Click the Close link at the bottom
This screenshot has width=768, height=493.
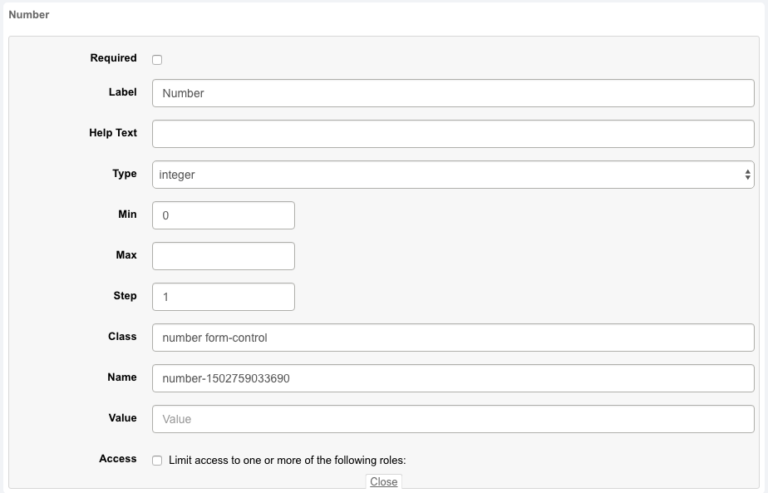point(384,482)
